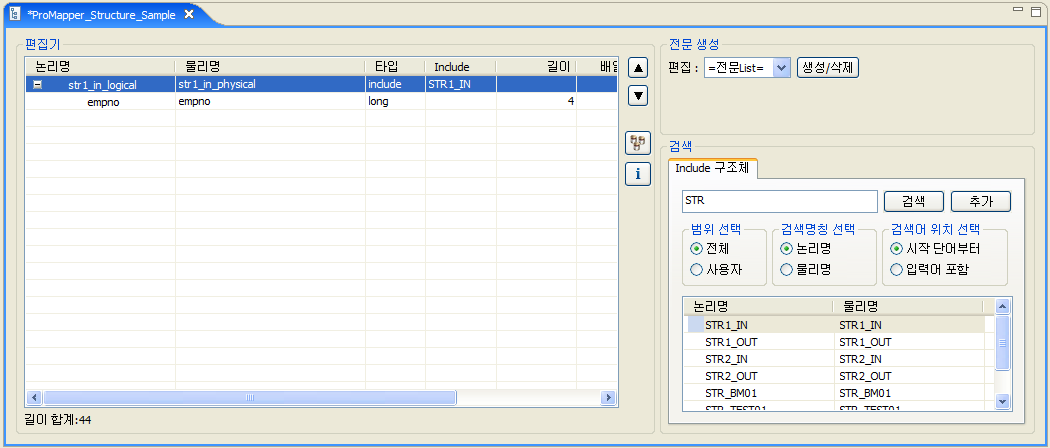Choose 물리명 search name option

click(787, 270)
